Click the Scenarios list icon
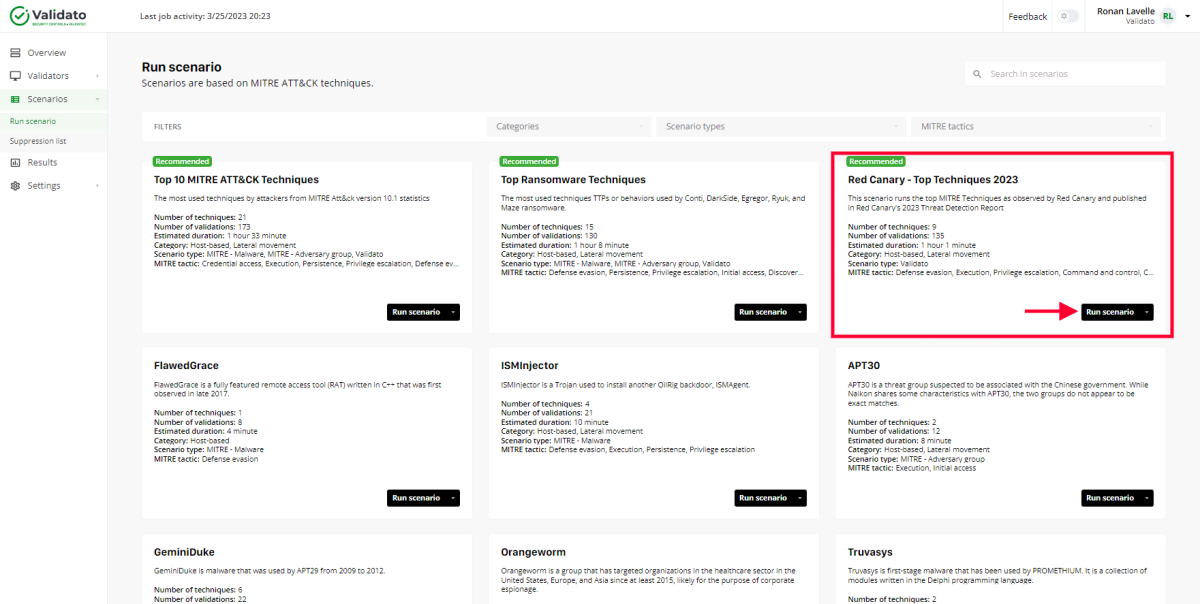1200x604 pixels. point(15,99)
